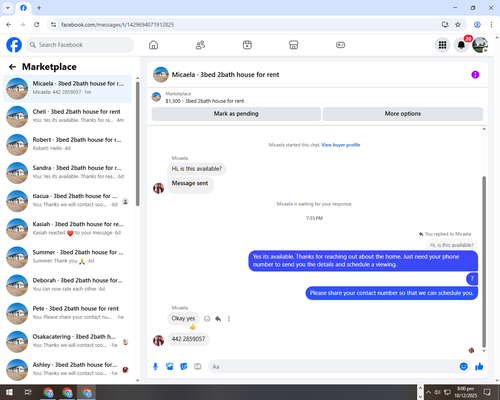The height and width of the screenshot is (400, 500).
Task: Open Sandra conversation in the list
Action: pyautogui.click(x=67, y=173)
